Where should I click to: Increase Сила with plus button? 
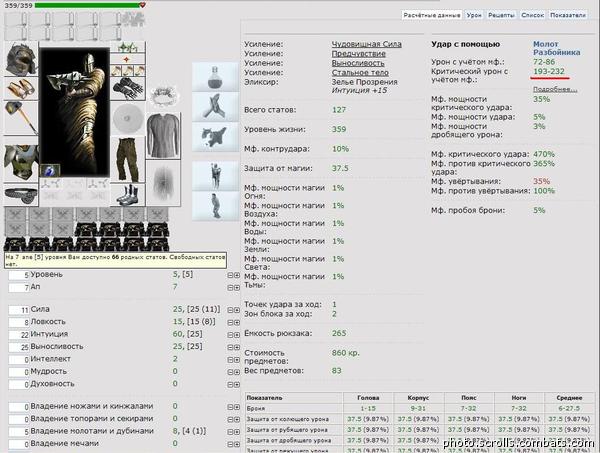pyautogui.click(x=237, y=310)
